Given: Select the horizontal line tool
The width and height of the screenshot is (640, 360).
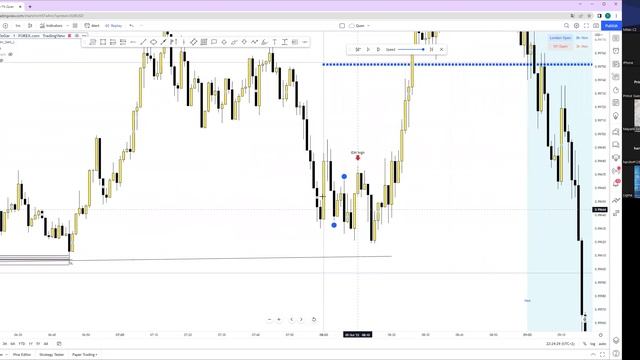Looking at the screenshot, I should pyautogui.click(x=133, y=42).
